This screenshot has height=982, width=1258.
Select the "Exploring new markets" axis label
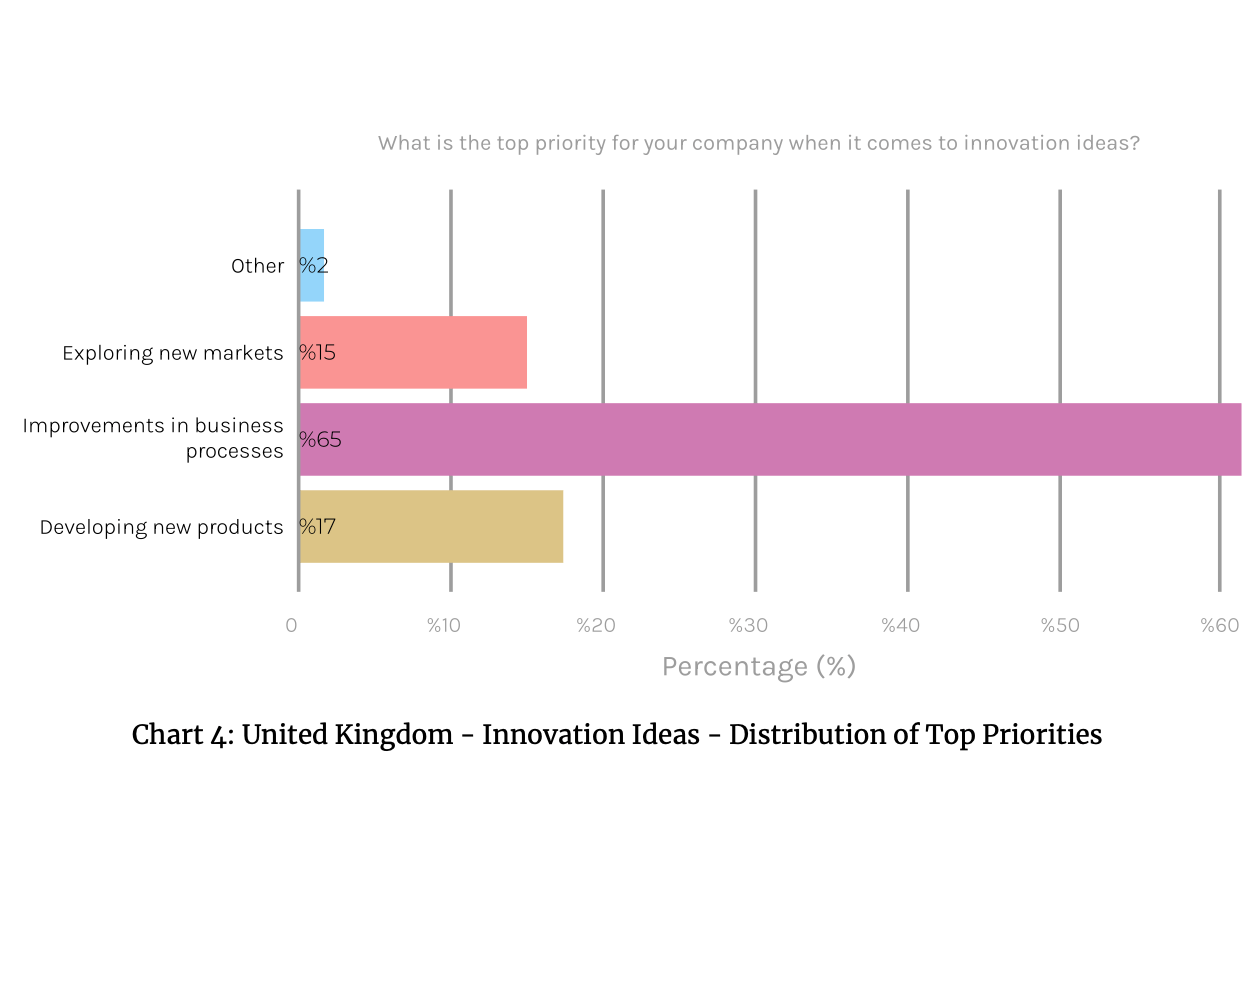pyautogui.click(x=172, y=353)
